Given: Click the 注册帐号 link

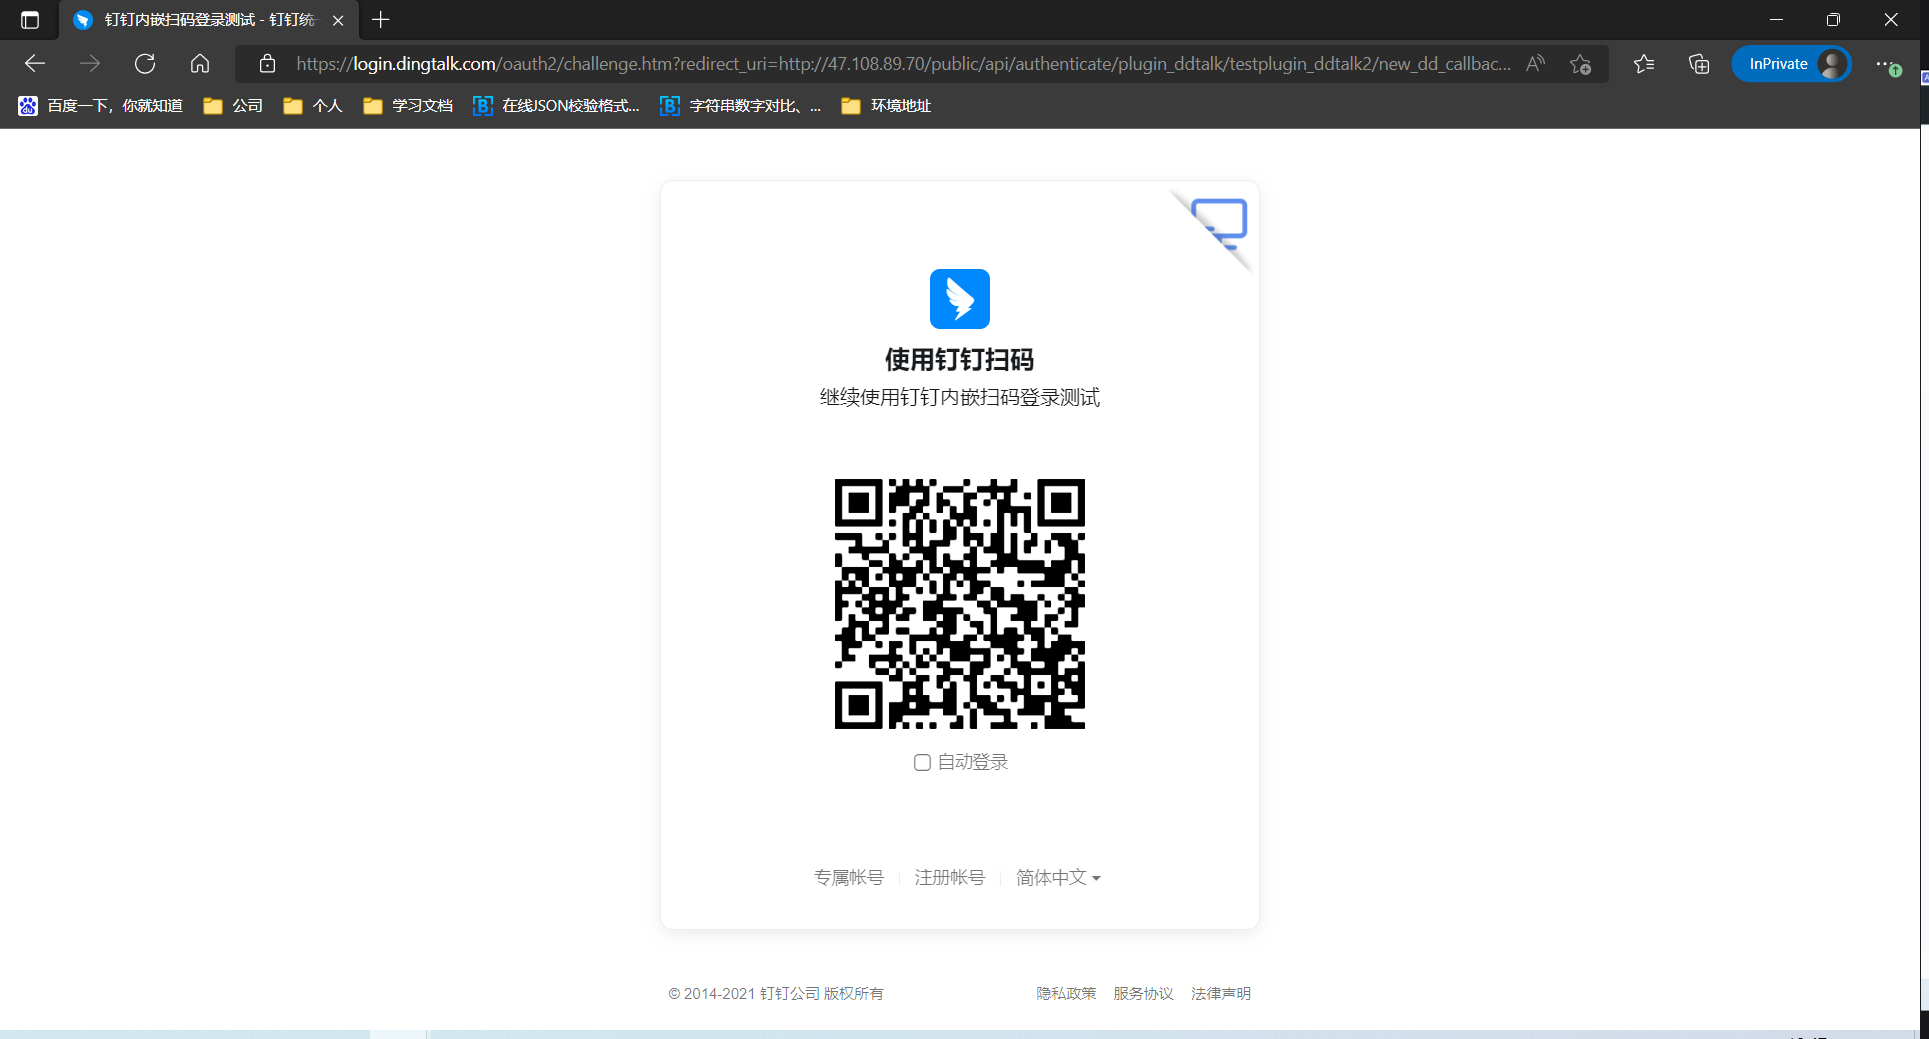Looking at the screenshot, I should click(949, 878).
